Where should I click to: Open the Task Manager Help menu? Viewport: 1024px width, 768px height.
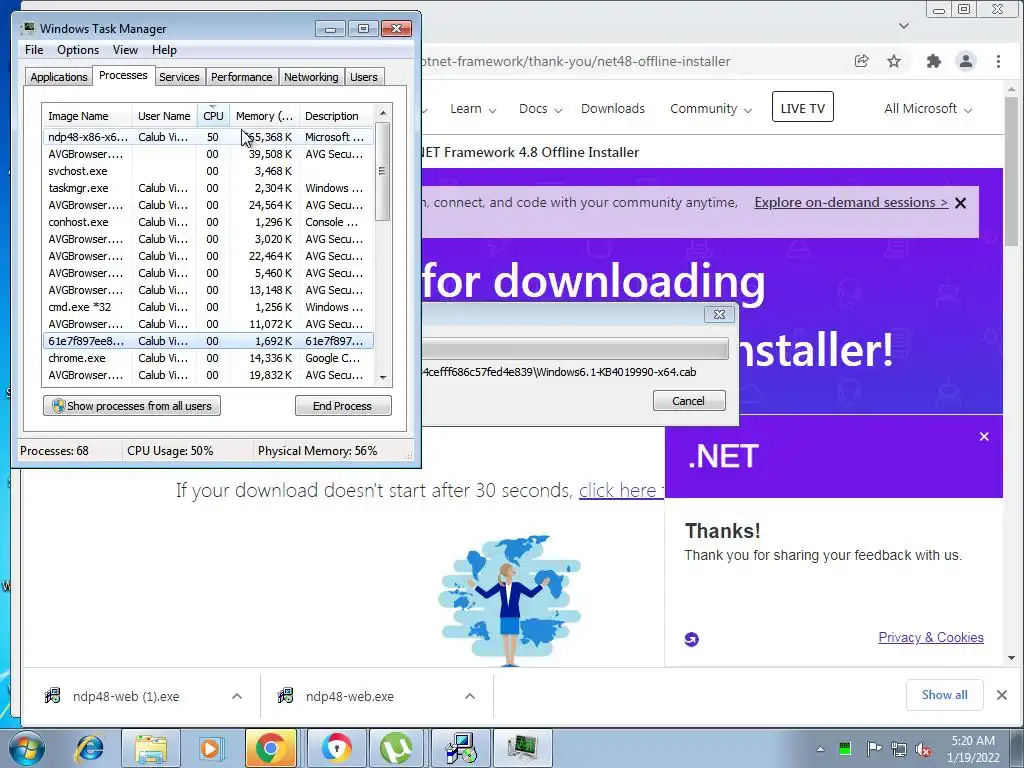coord(164,50)
